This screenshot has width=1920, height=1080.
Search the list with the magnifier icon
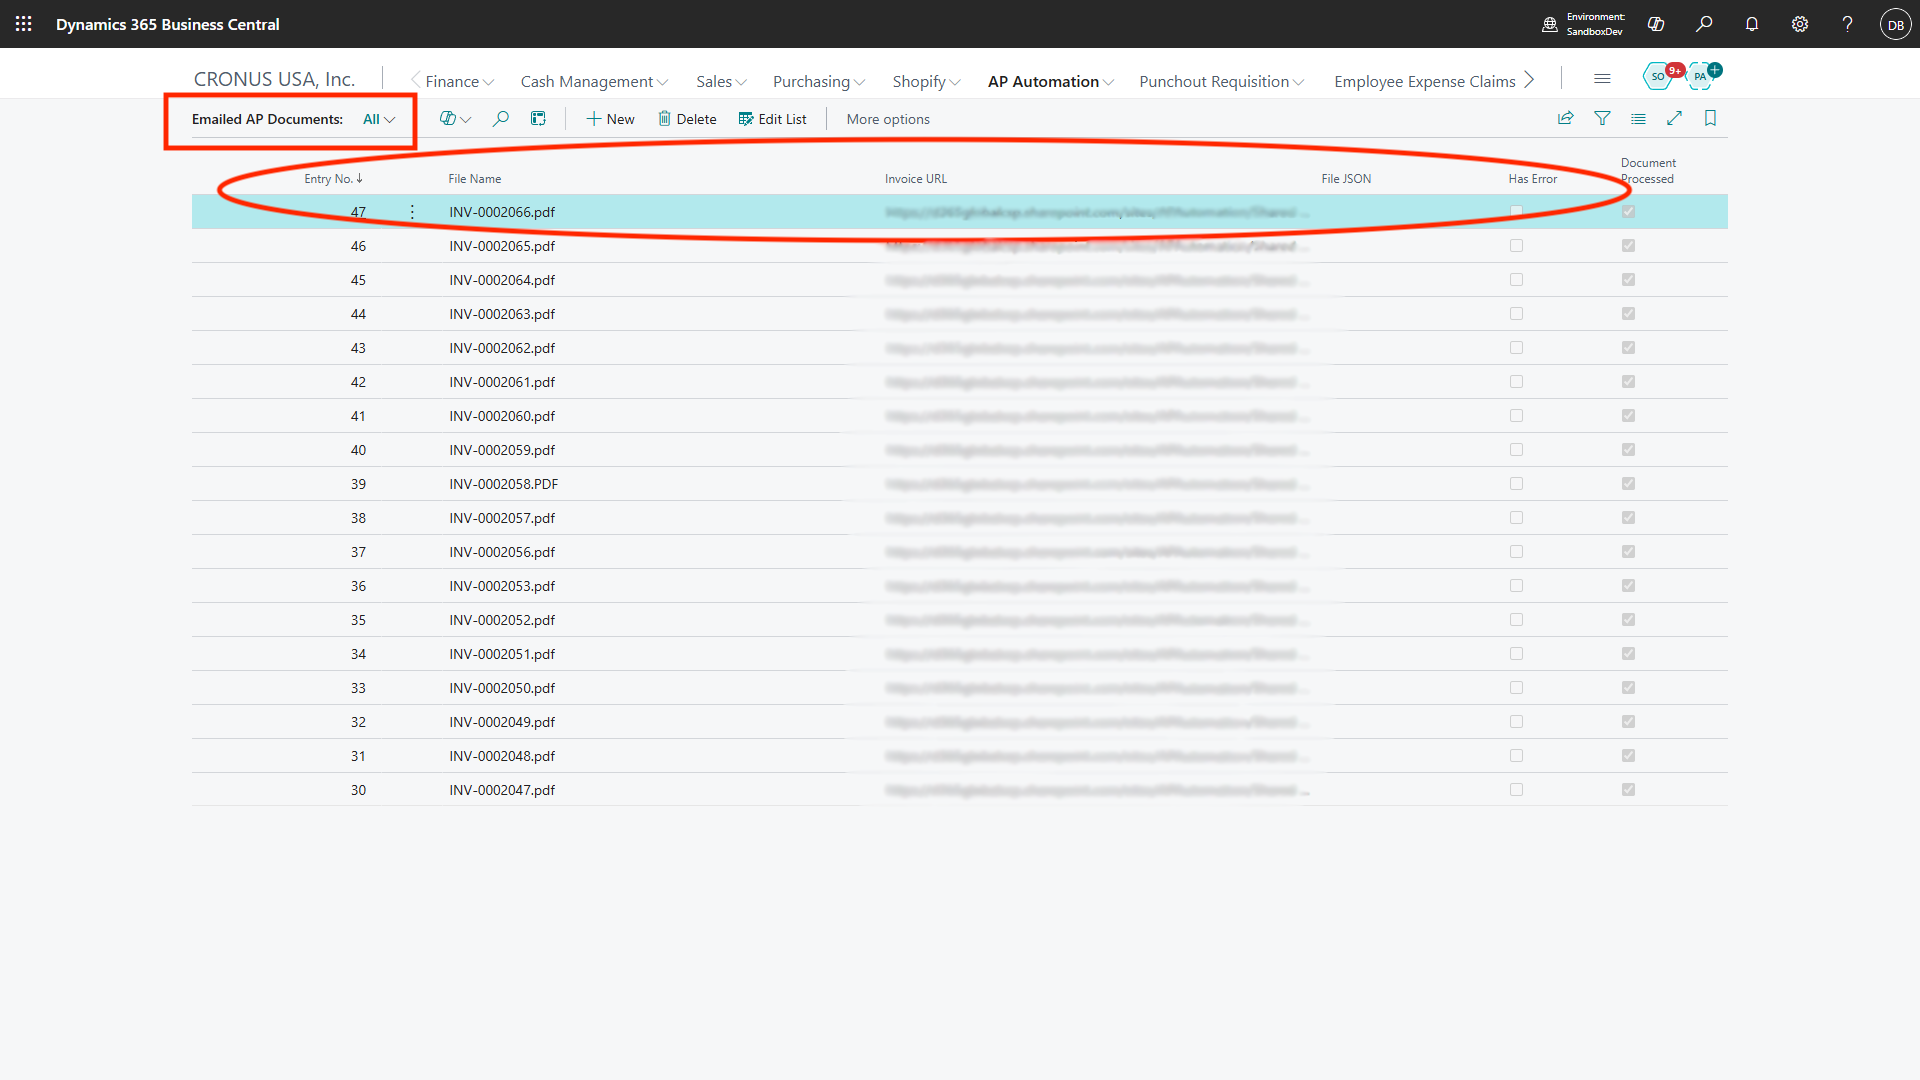[x=501, y=119]
